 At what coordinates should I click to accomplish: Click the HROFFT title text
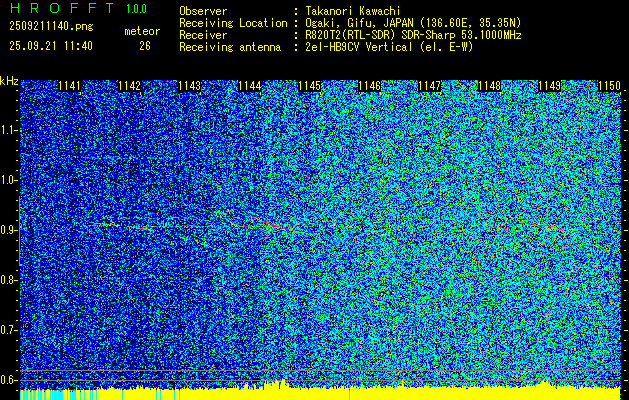[61, 8]
